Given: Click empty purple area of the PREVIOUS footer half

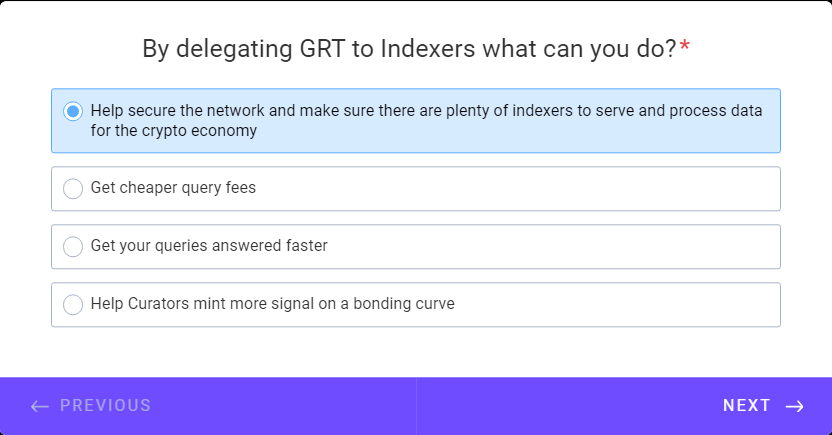Looking at the screenshot, I should coord(281,406).
